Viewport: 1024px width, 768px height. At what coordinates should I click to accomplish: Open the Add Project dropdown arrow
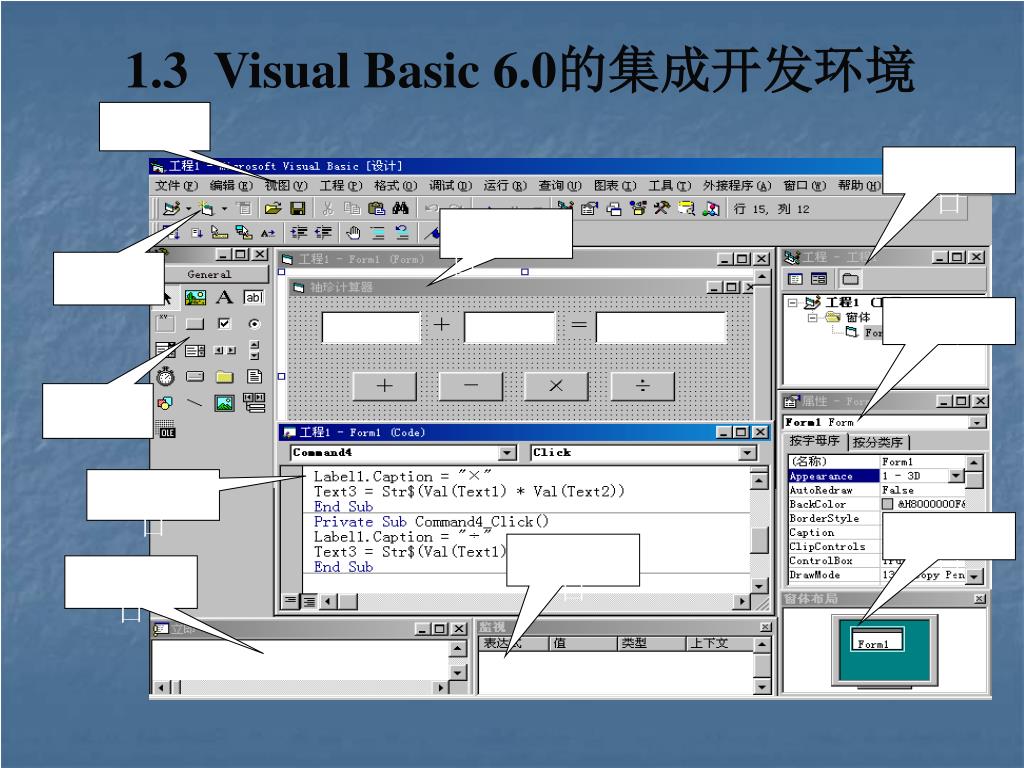tap(189, 209)
